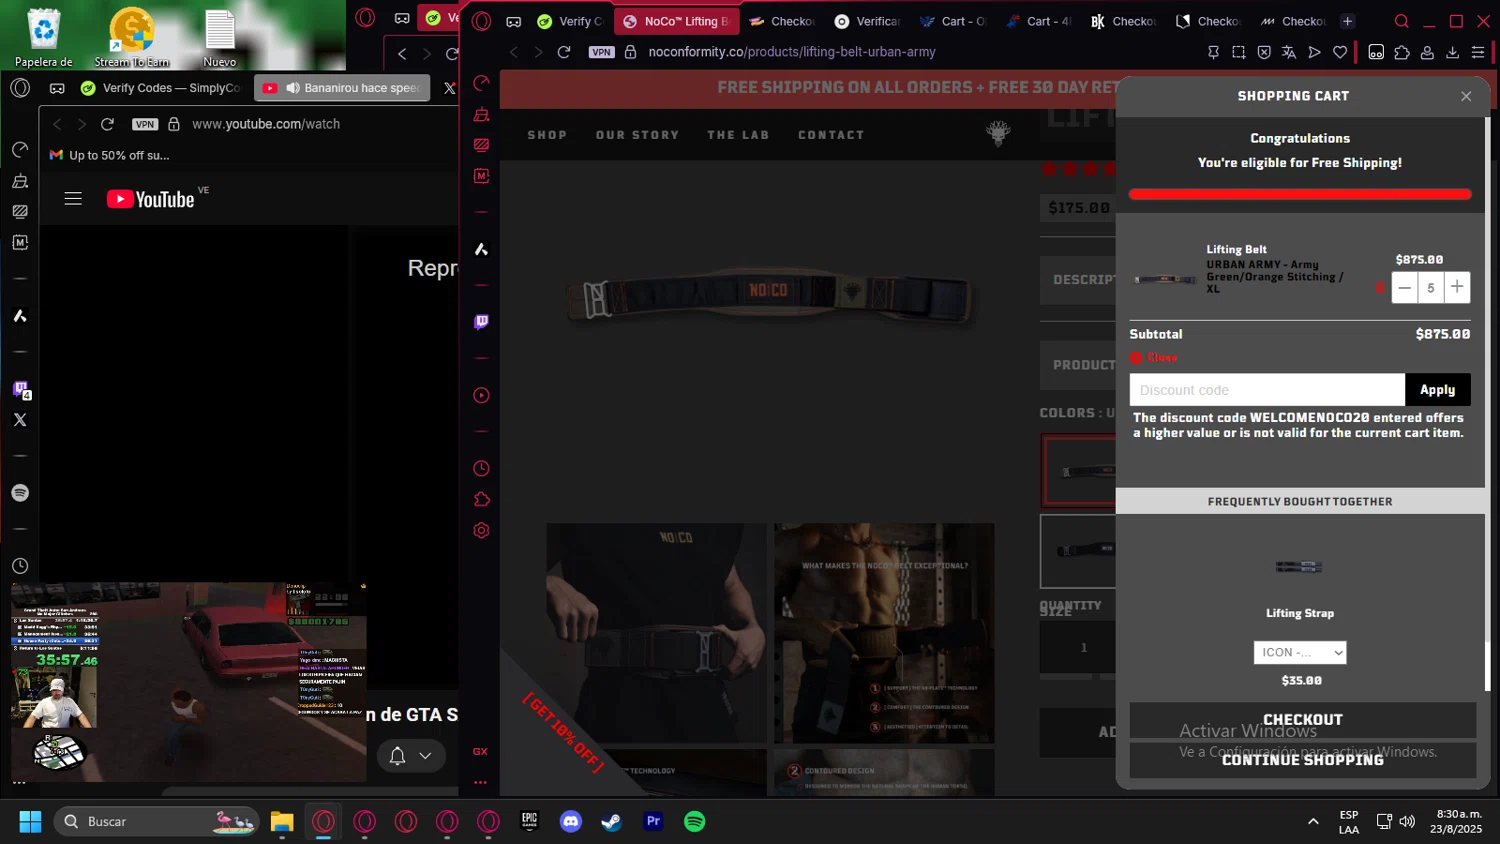Screen dimensions: 1500x844
Task: Open the SHOP menu on NoCo site
Action: click(x=547, y=135)
